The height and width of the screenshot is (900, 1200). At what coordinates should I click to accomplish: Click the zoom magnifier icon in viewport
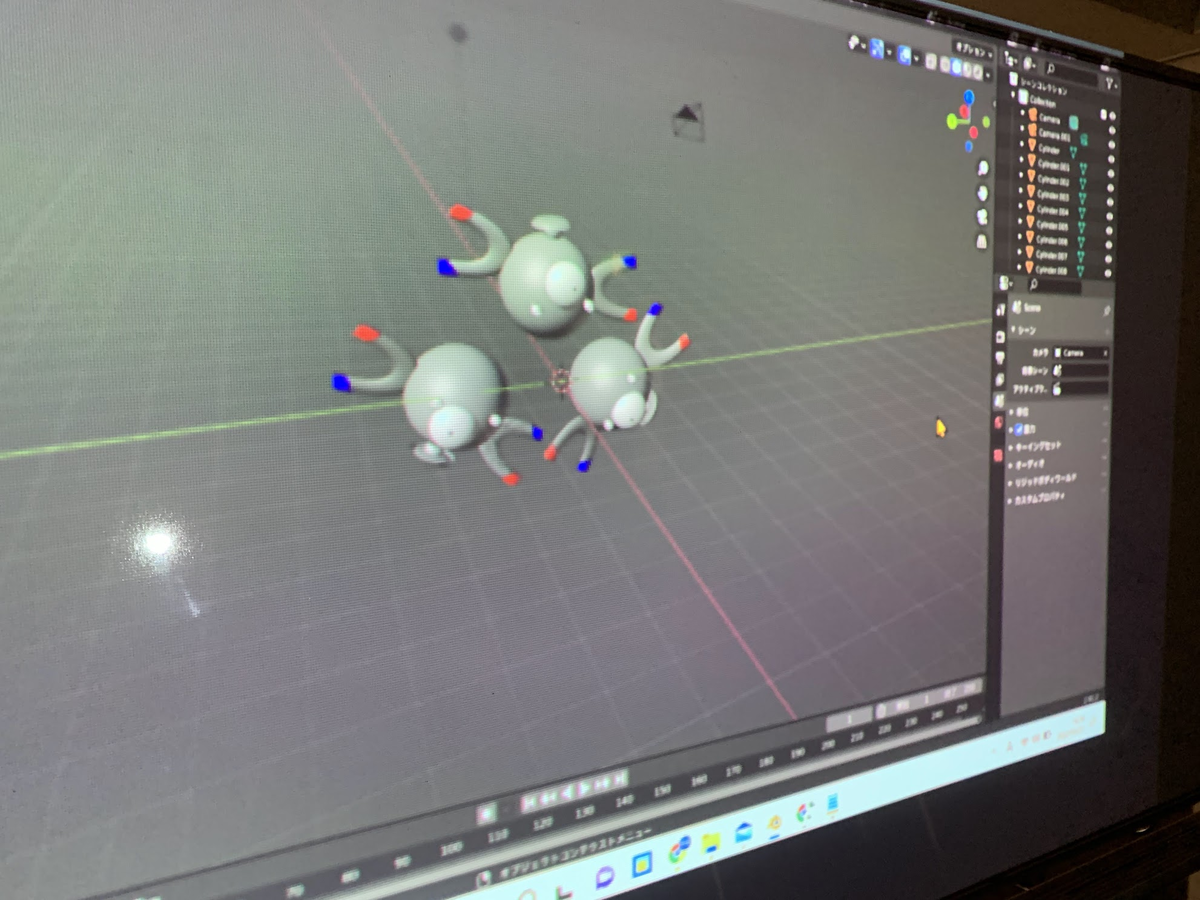point(983,168)
